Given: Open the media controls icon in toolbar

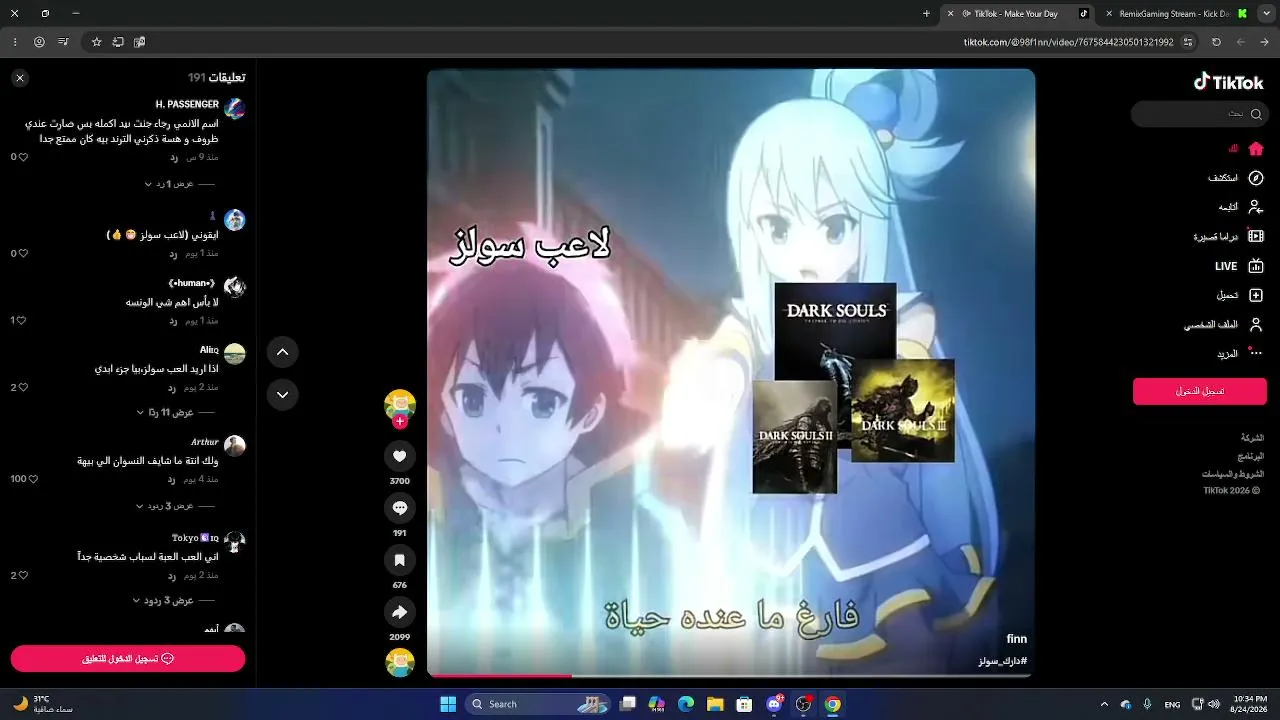Looking at the screenshot, I should [x=64, y=42].
